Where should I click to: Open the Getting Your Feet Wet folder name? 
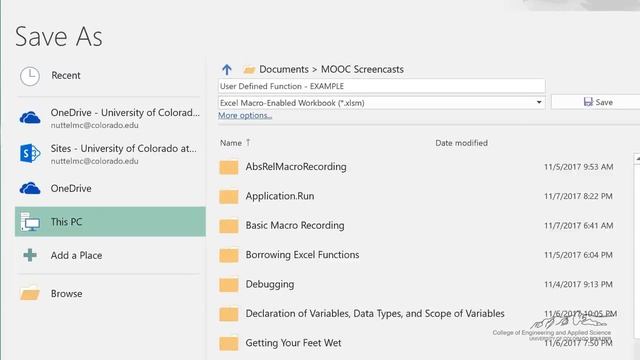pos(293,343)
